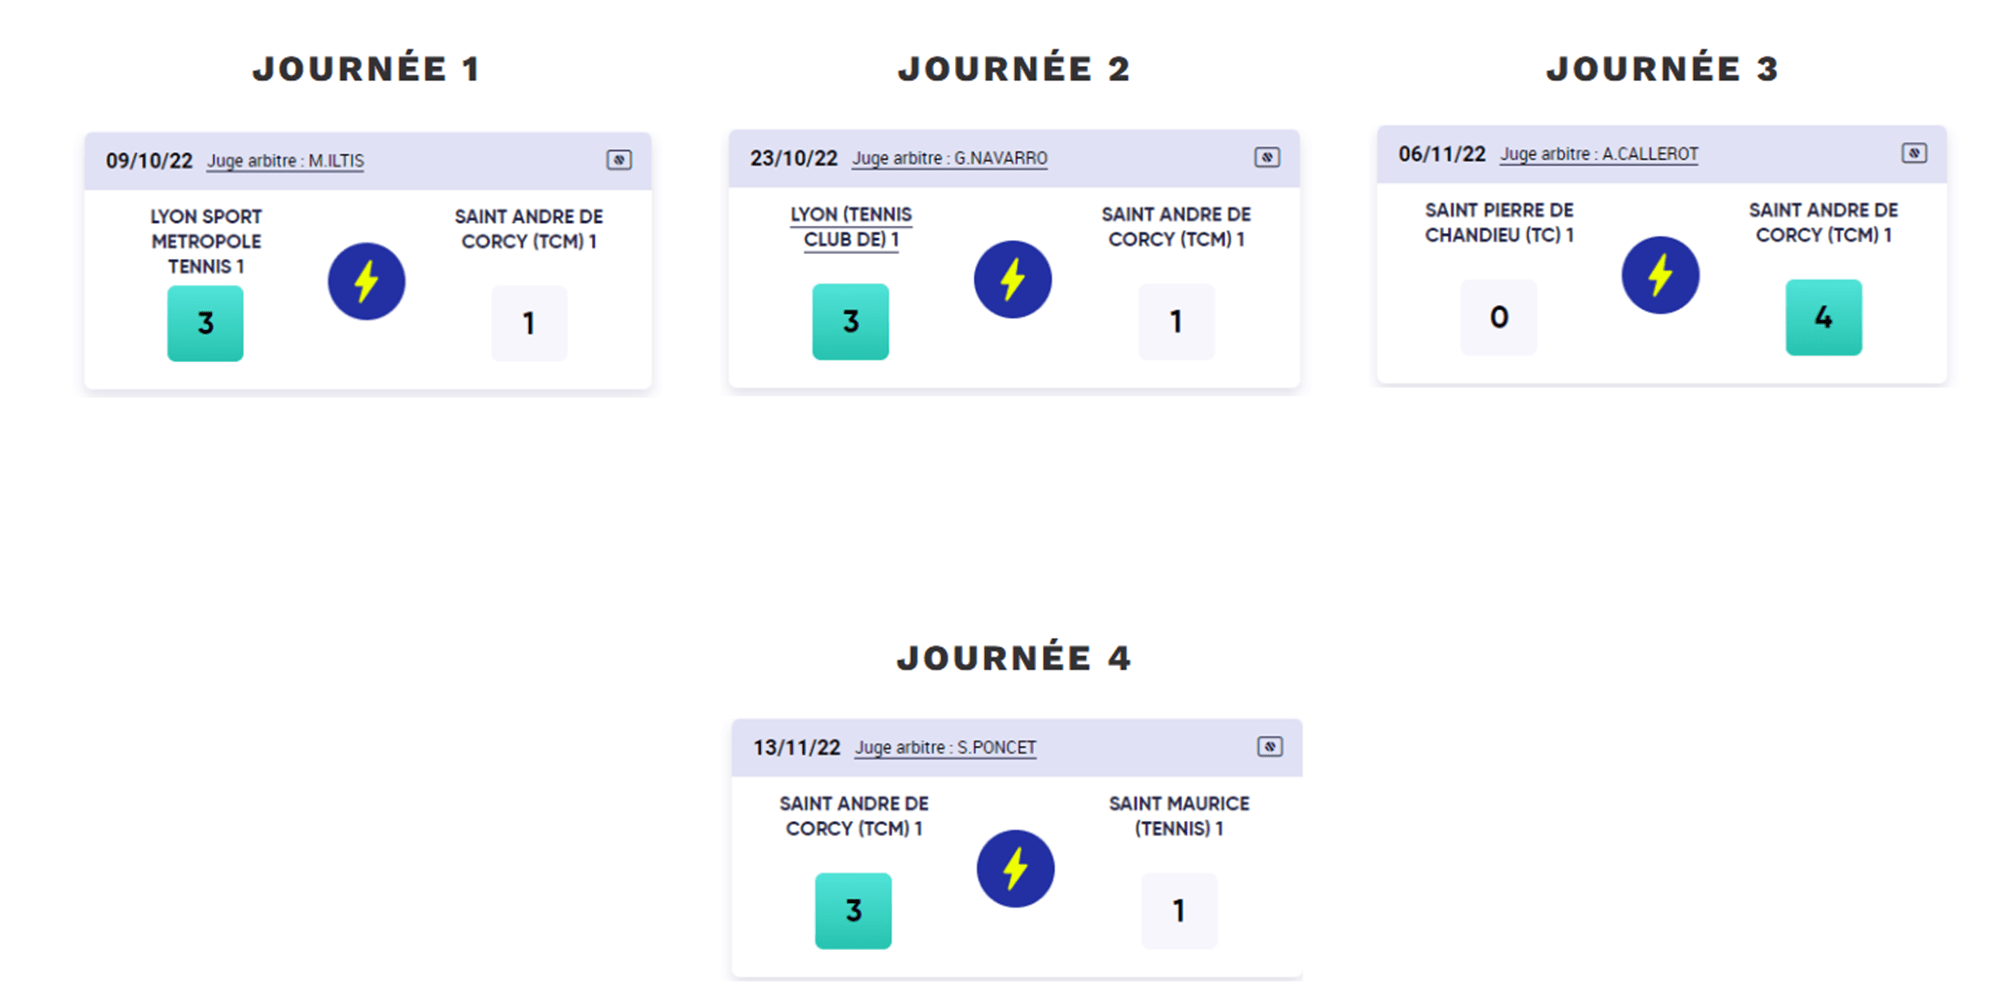The height and width of the screenshot is (1000, 2000).
Task: Click the lightning bolt icon in Journée 2
Action: tap(1012, 279)
